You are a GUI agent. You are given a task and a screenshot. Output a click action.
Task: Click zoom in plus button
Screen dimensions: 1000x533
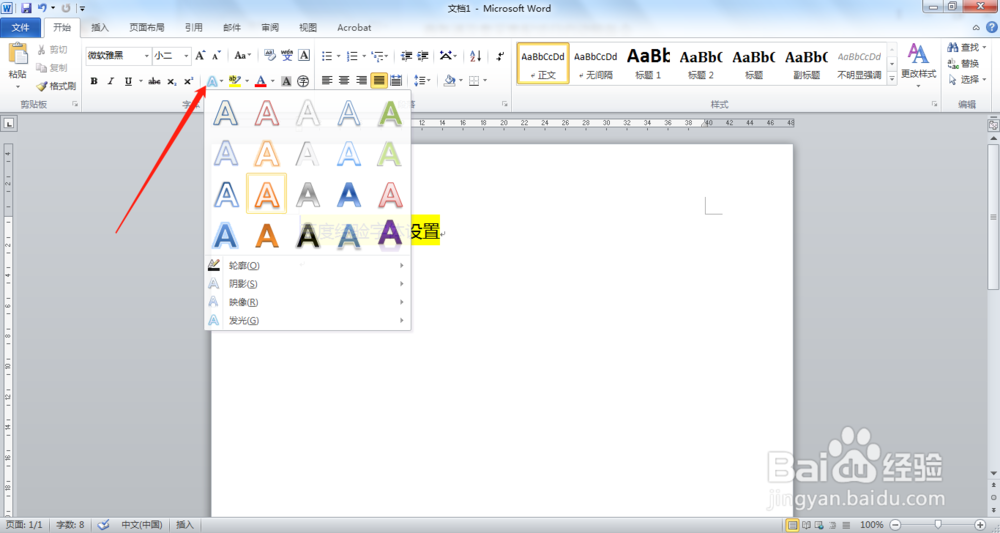pos(980,525)
